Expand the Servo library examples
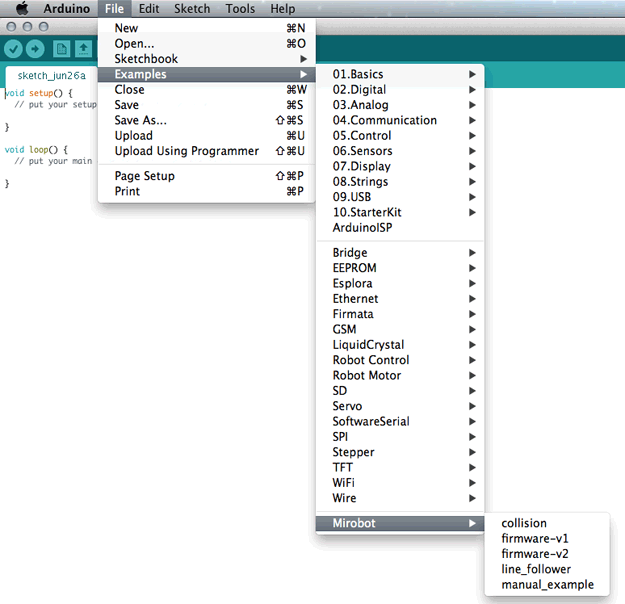The width and height of the screenshot is (625, 604). click(400, 406)
